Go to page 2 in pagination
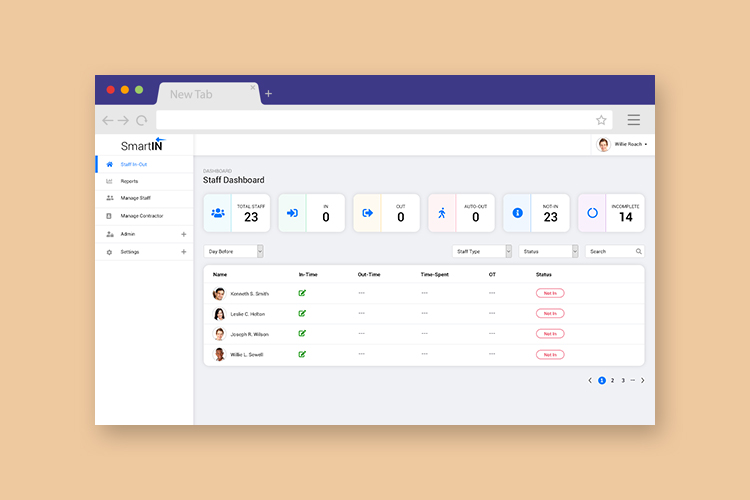This screenshot has width=750, height=500. (613, 380)
